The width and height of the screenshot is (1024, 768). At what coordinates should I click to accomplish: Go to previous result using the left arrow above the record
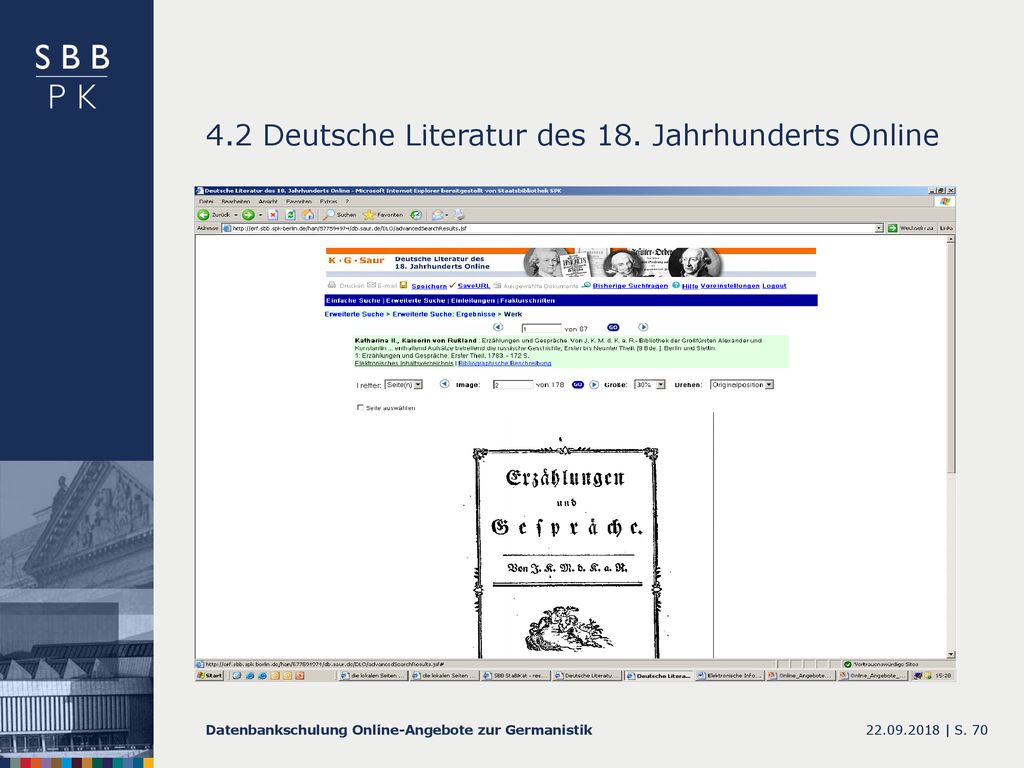pos(498,327)
